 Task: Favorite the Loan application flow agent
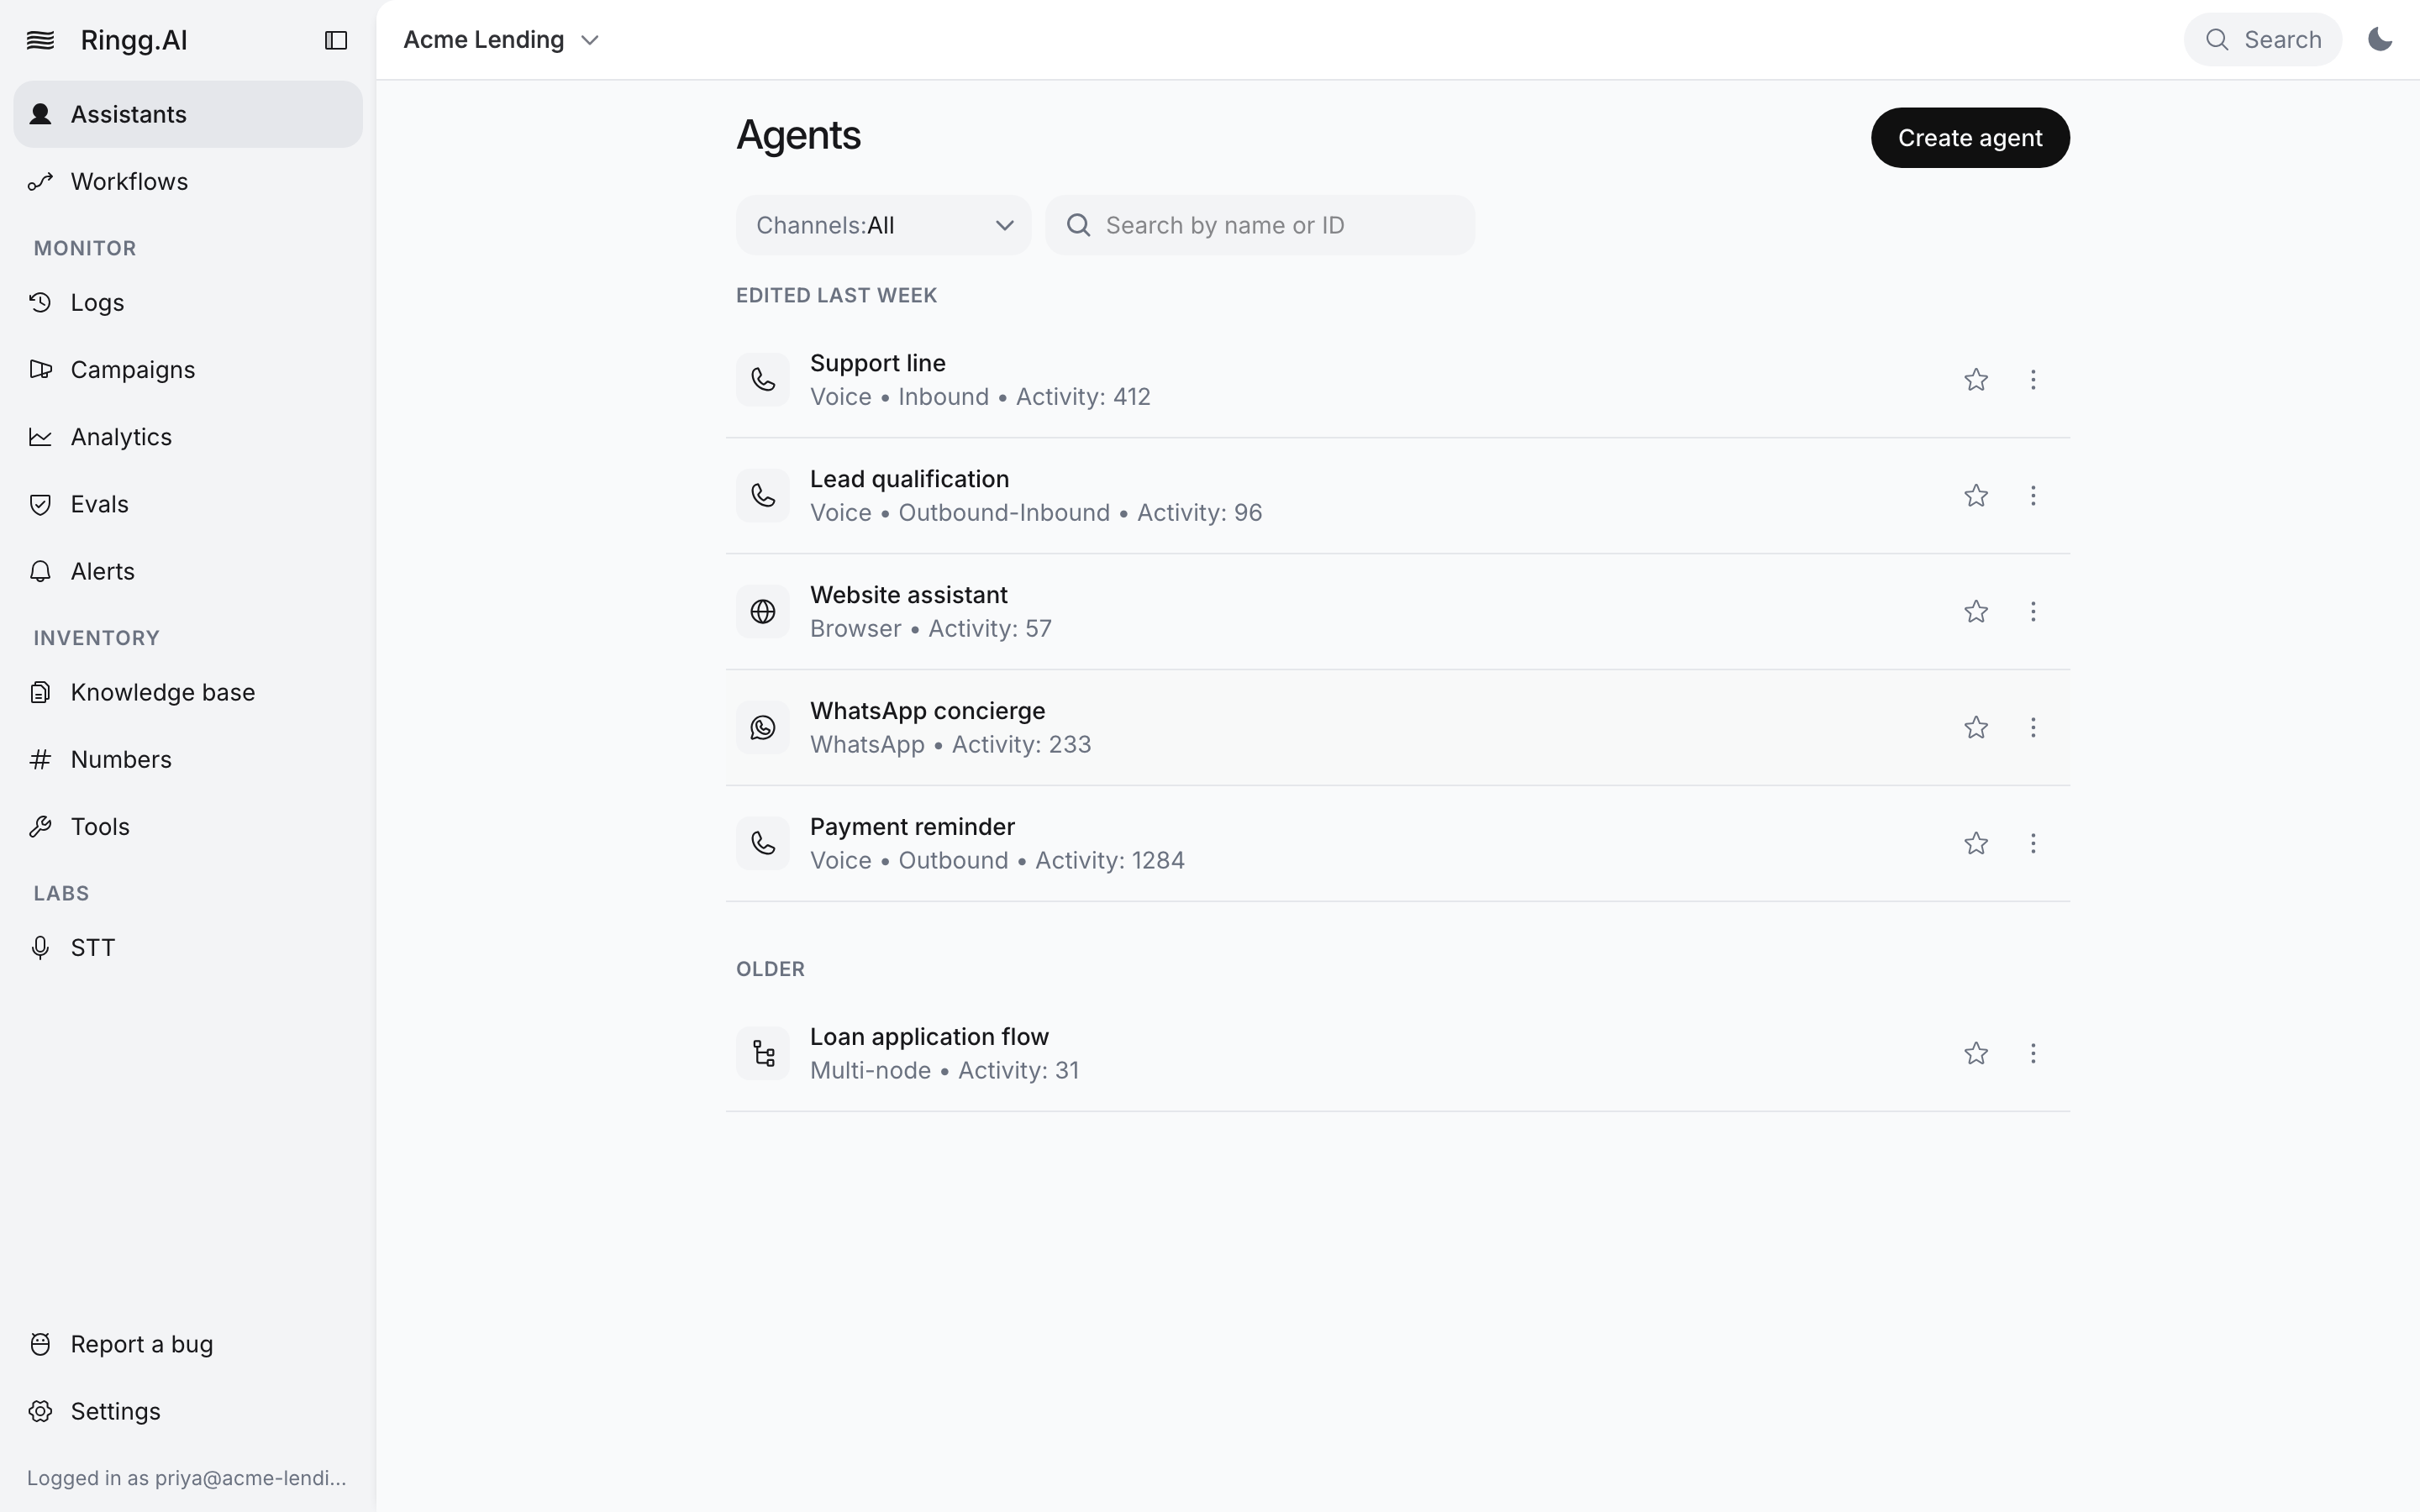click(x=1975, y=1054)
